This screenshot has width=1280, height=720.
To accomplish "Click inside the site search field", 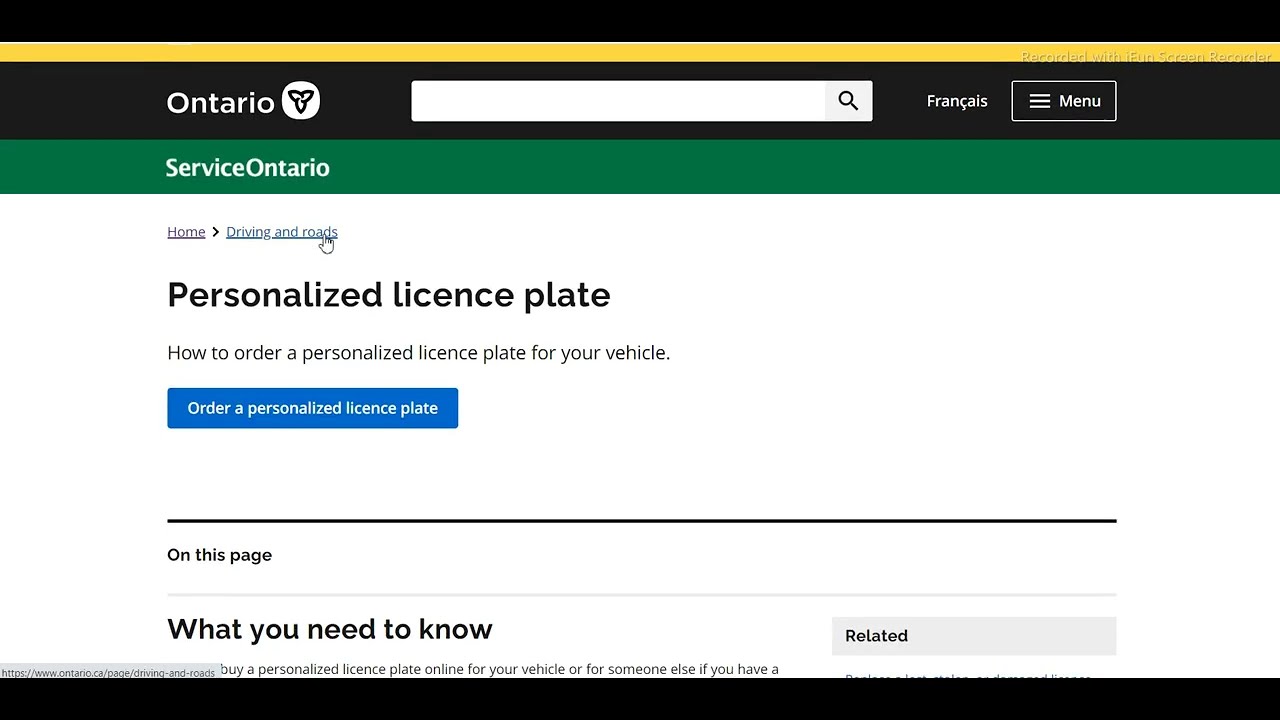I will point(618,101).
